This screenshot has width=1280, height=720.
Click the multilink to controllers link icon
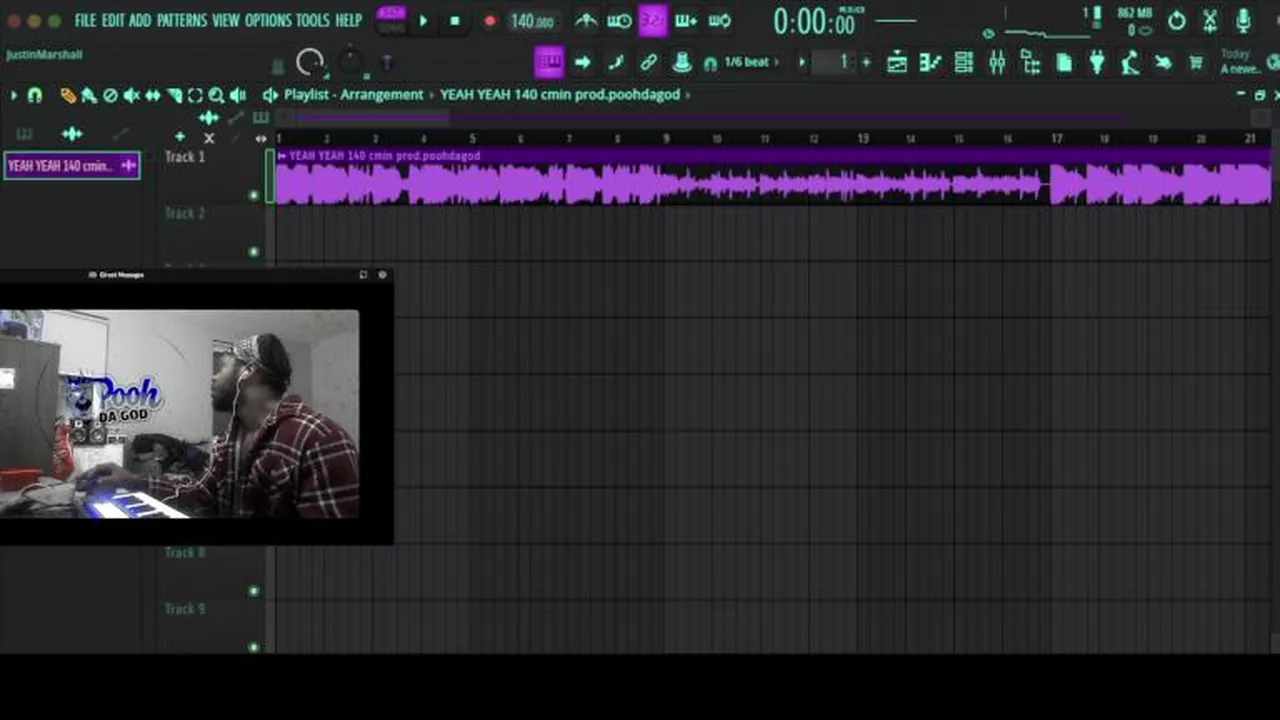(648, 63)
